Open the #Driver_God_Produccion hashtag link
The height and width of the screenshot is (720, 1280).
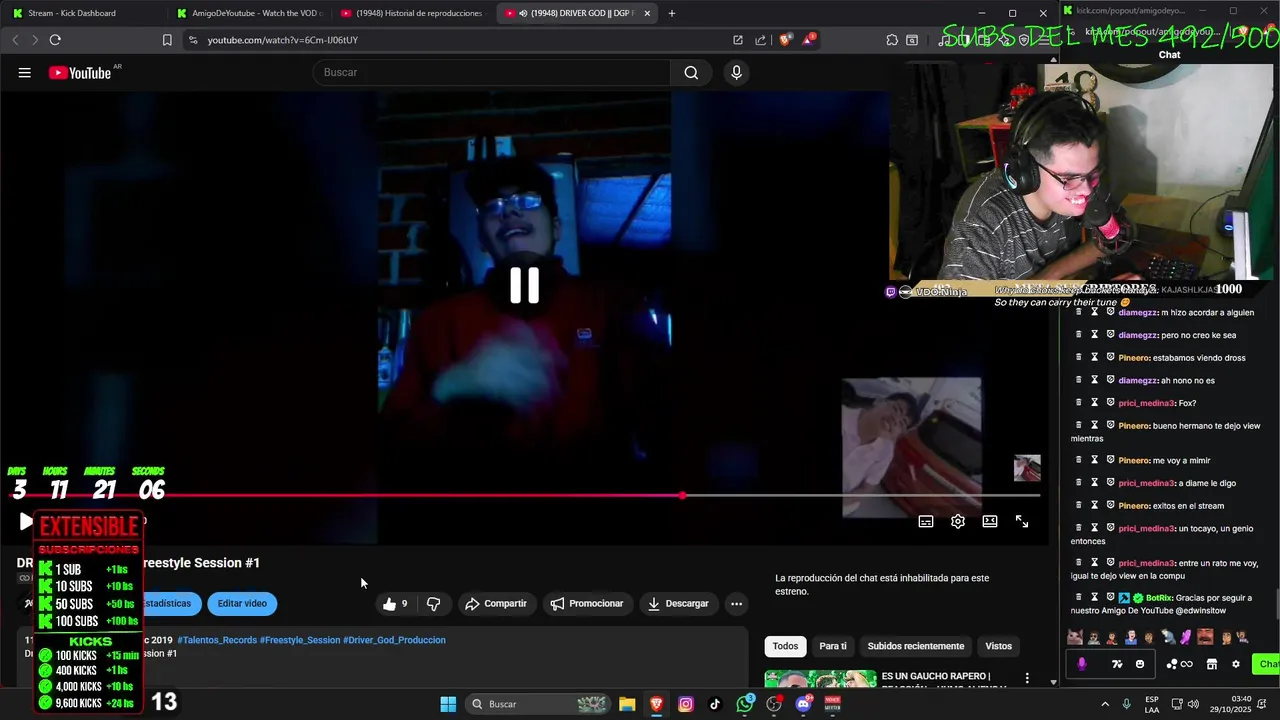[394, 640]
